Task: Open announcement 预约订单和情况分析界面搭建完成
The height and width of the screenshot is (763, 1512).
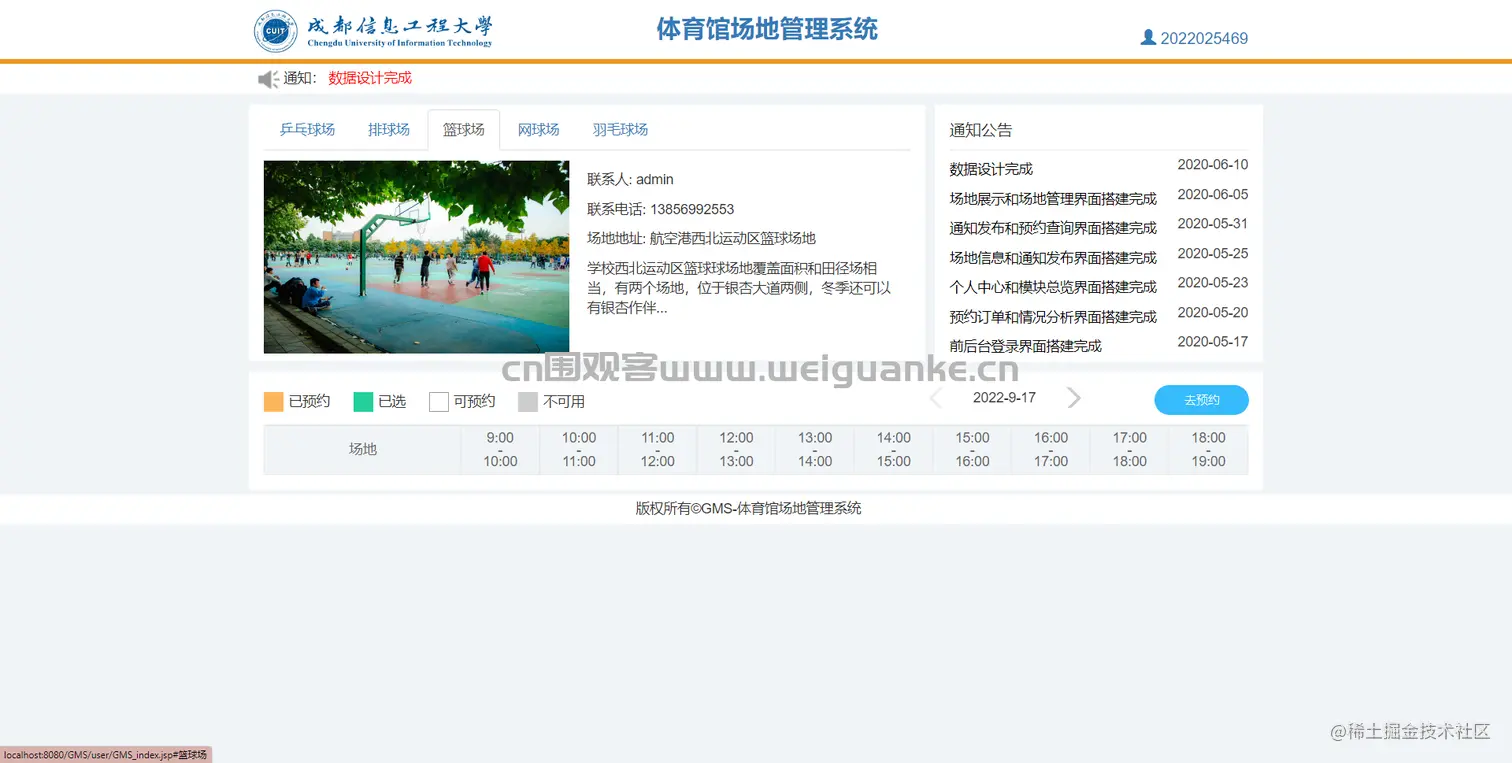Action: [x=1053, y=317]
